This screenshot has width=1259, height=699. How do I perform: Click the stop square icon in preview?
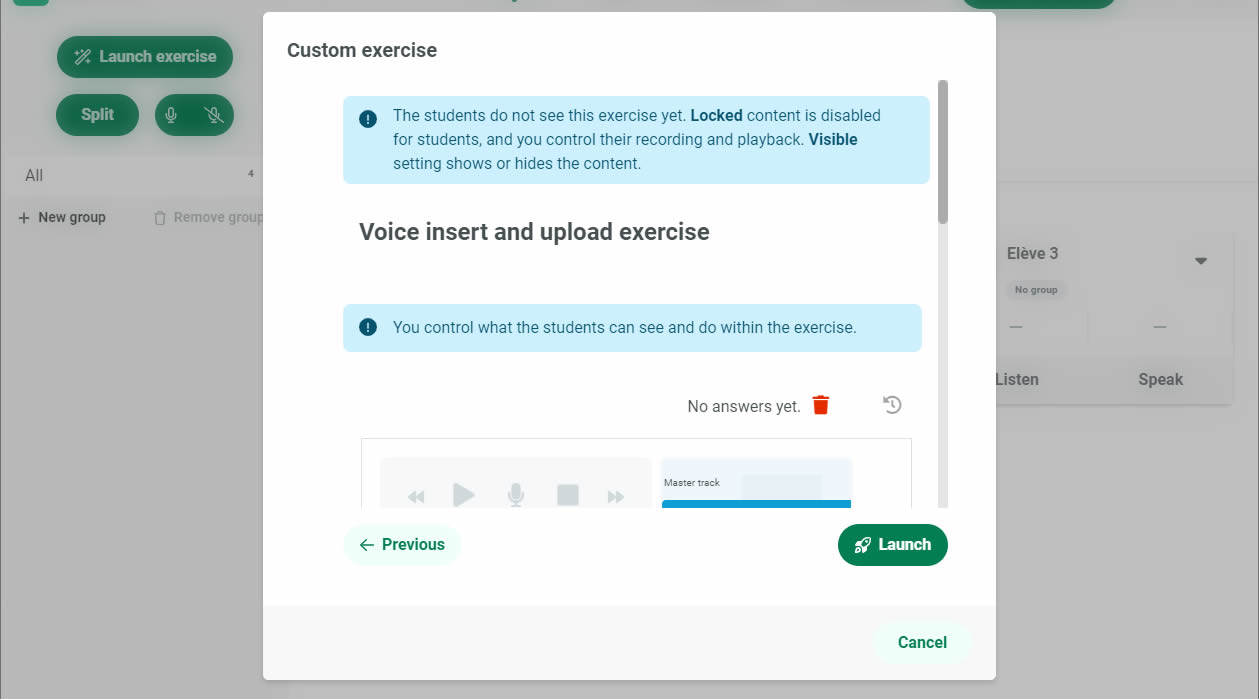[x=568, y=495]
